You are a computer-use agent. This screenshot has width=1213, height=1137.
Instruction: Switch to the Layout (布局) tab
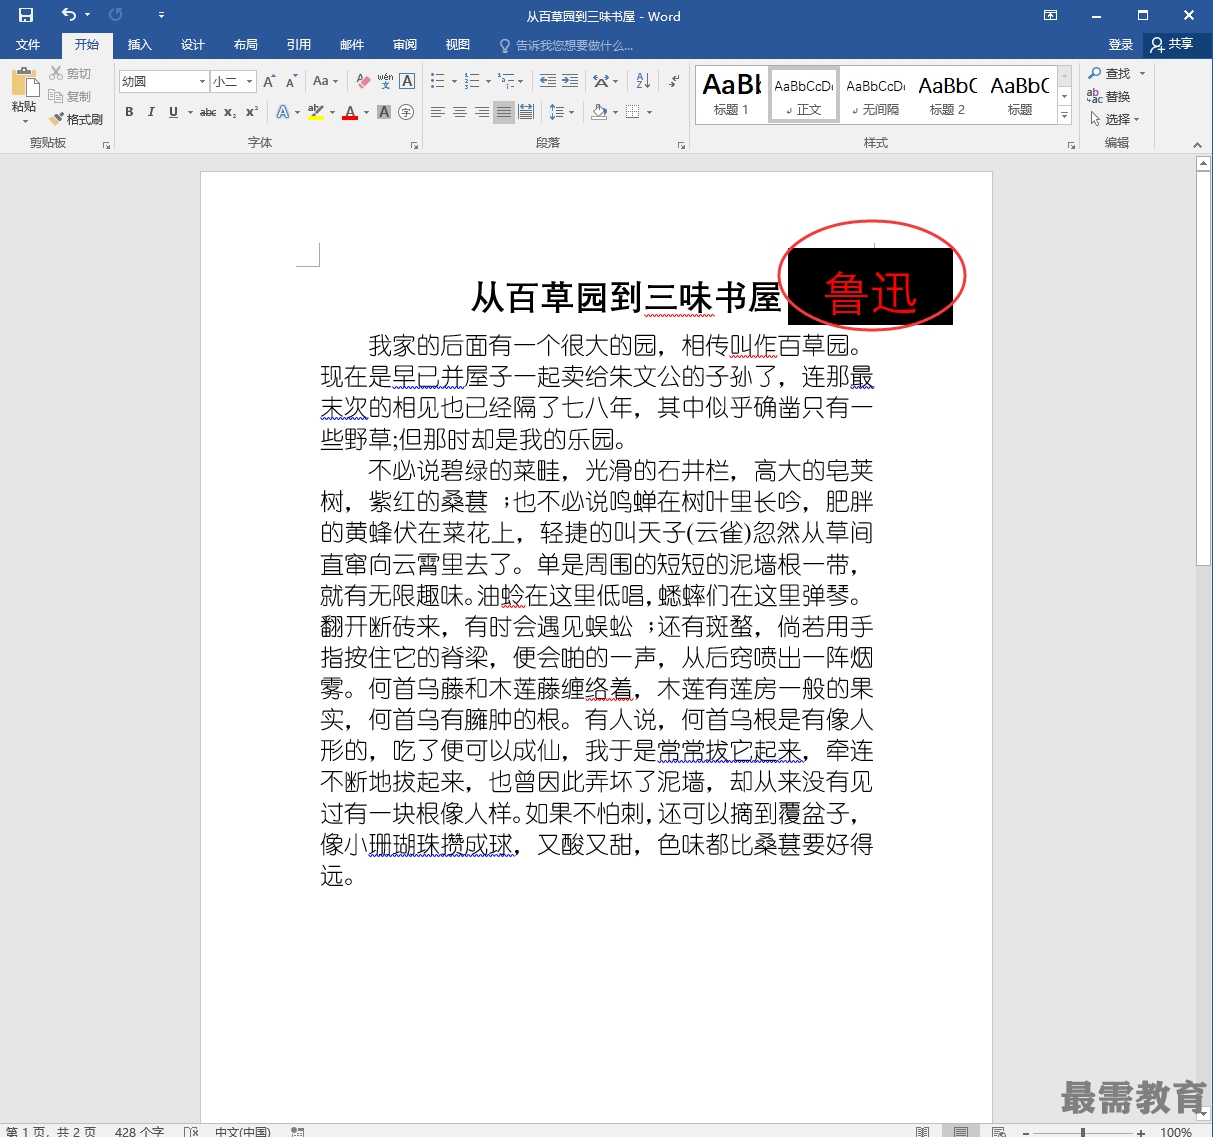[246, 44]
